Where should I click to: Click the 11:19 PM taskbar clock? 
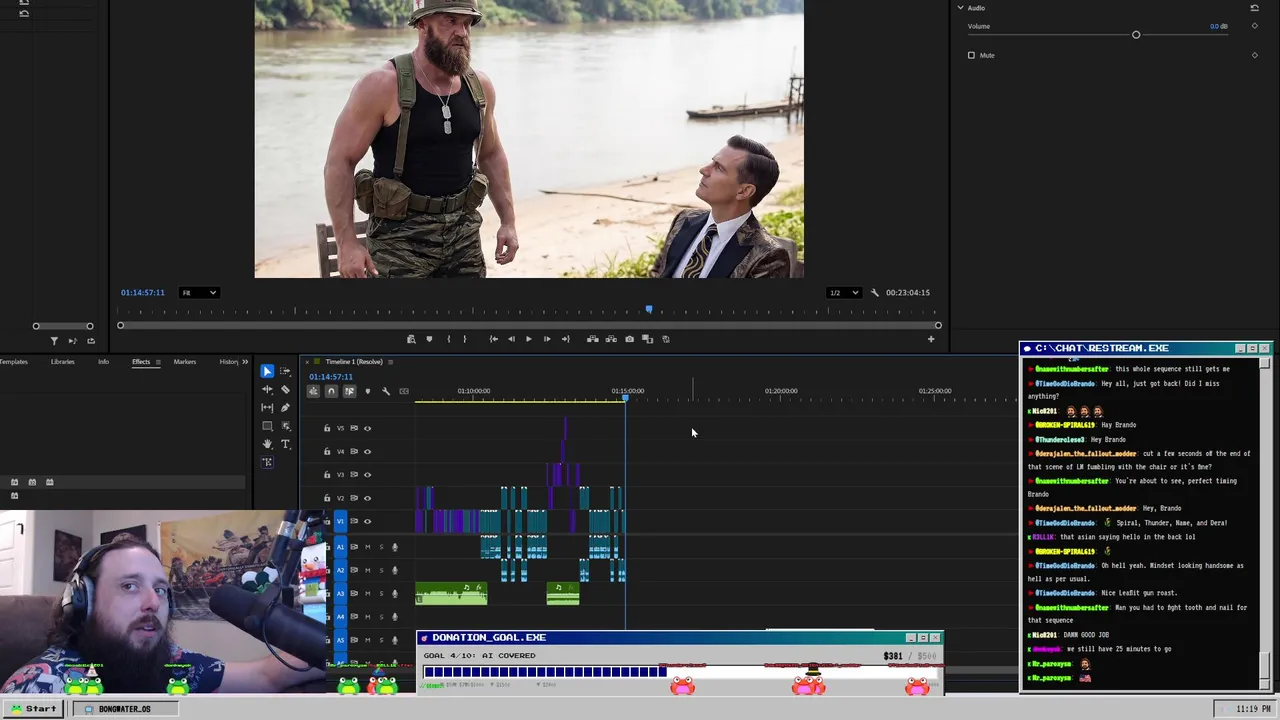pyautogui.click(x=1253, y=709)
